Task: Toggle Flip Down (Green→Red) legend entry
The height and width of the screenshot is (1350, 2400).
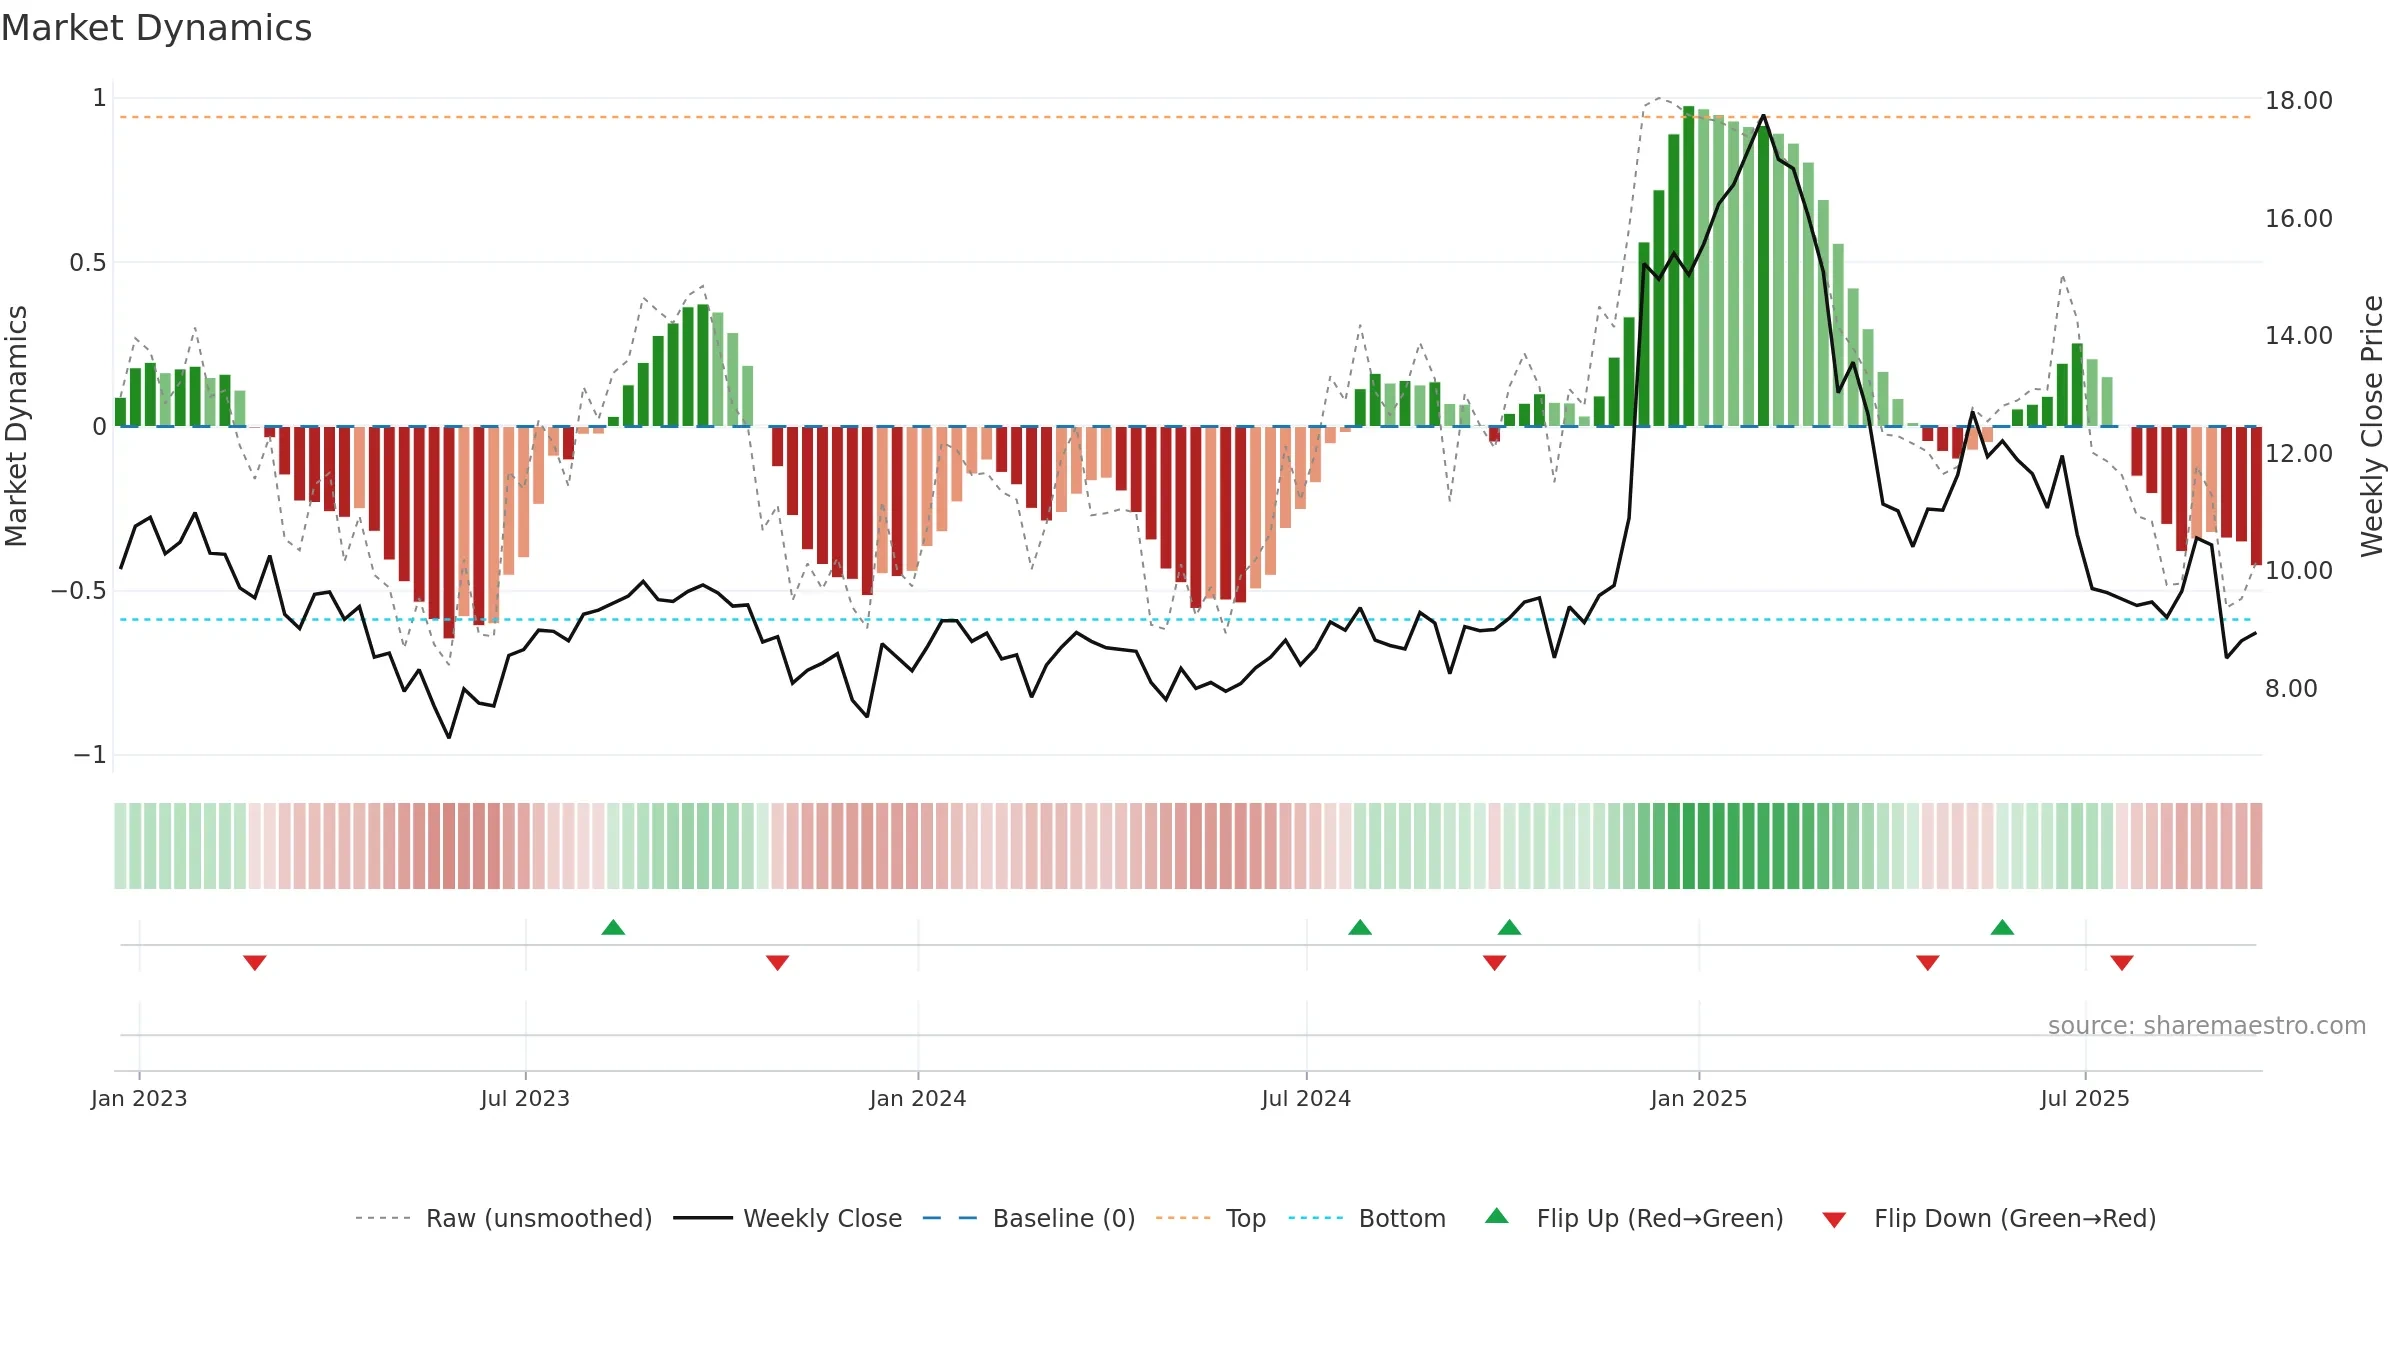Action: [1988, 1218]
